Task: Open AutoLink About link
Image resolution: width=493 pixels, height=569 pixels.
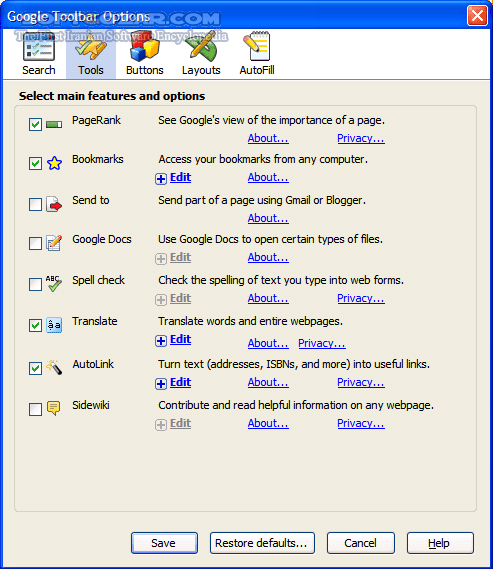Action: click(268, 382)
